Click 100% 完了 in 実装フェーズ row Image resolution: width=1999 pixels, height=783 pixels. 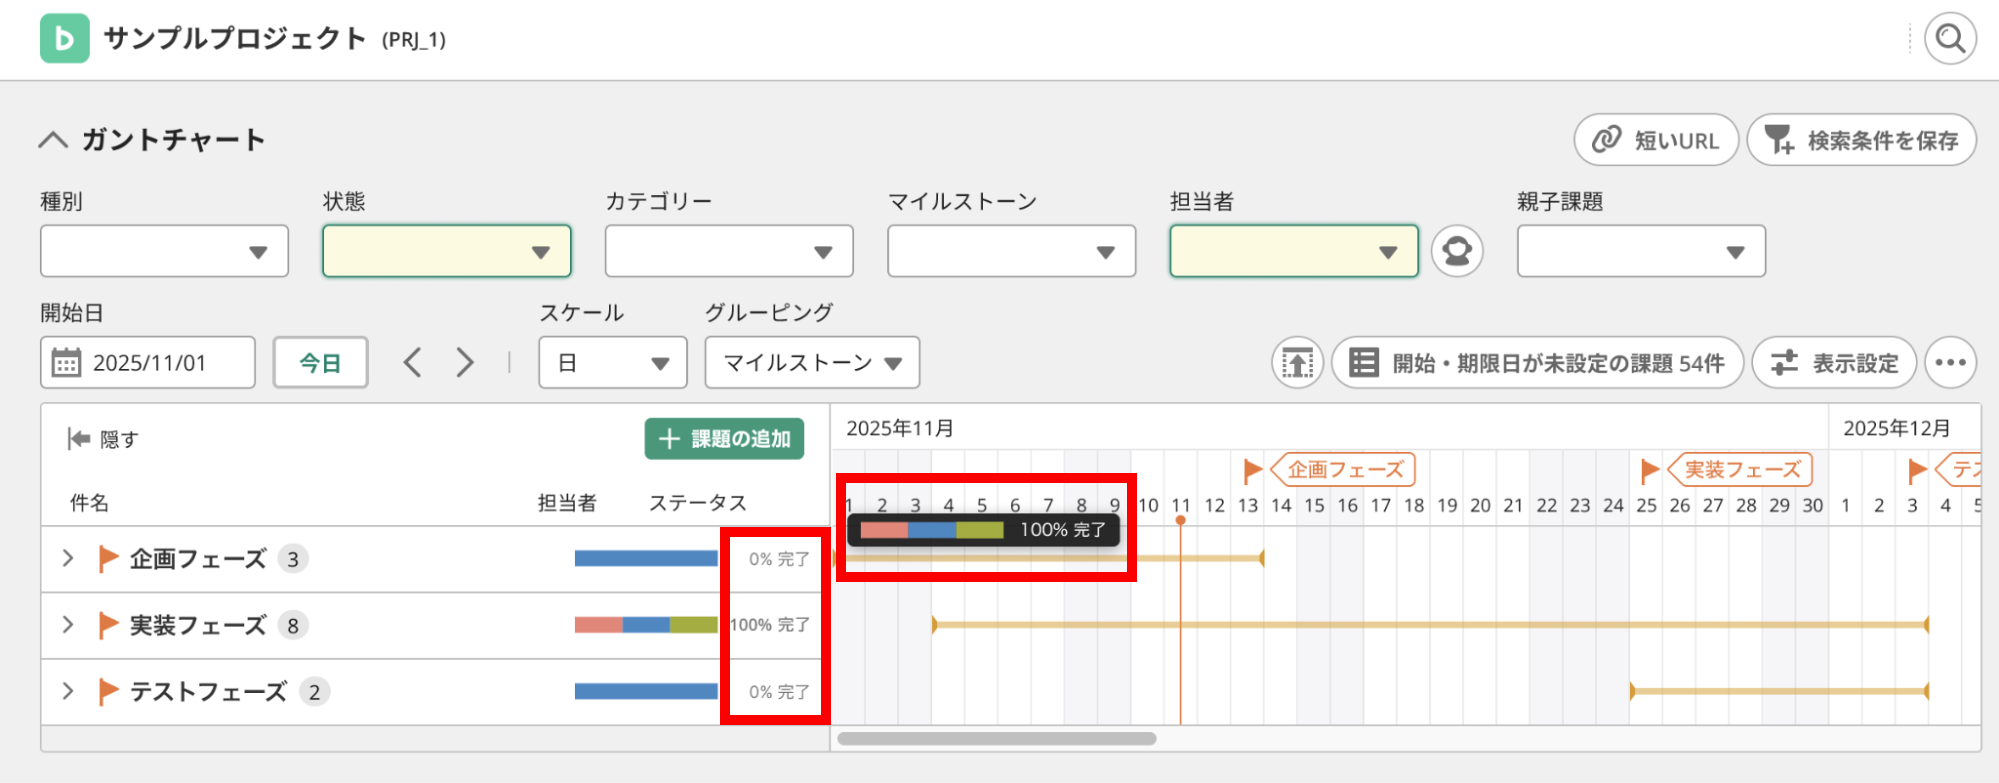pyautogui.click(x=770, y=625)
